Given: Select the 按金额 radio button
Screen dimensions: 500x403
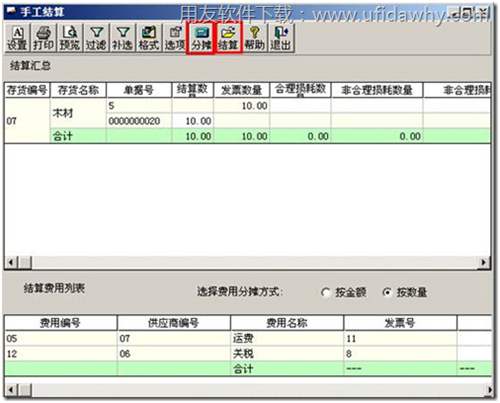Looking at the screenshot, I should 326,293.
